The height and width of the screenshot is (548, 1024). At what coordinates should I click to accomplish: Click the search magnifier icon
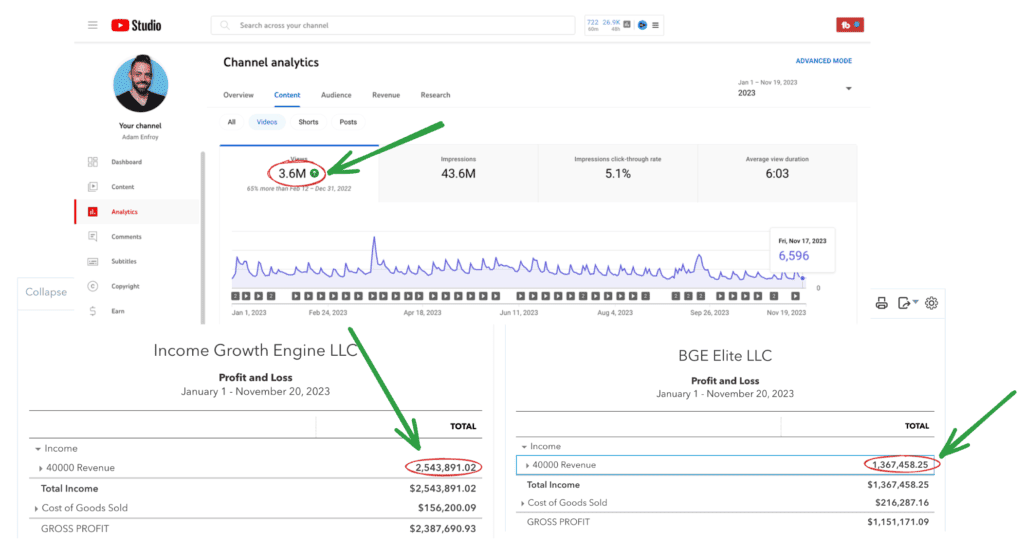point(225,25)
